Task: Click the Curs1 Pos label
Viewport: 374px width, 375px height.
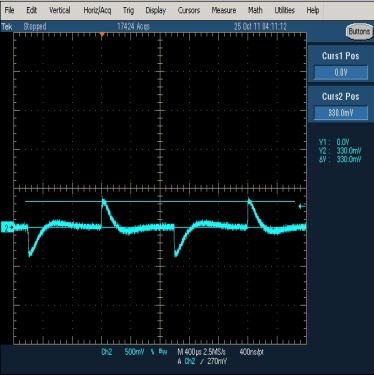Action: click(x=340, y=56)
